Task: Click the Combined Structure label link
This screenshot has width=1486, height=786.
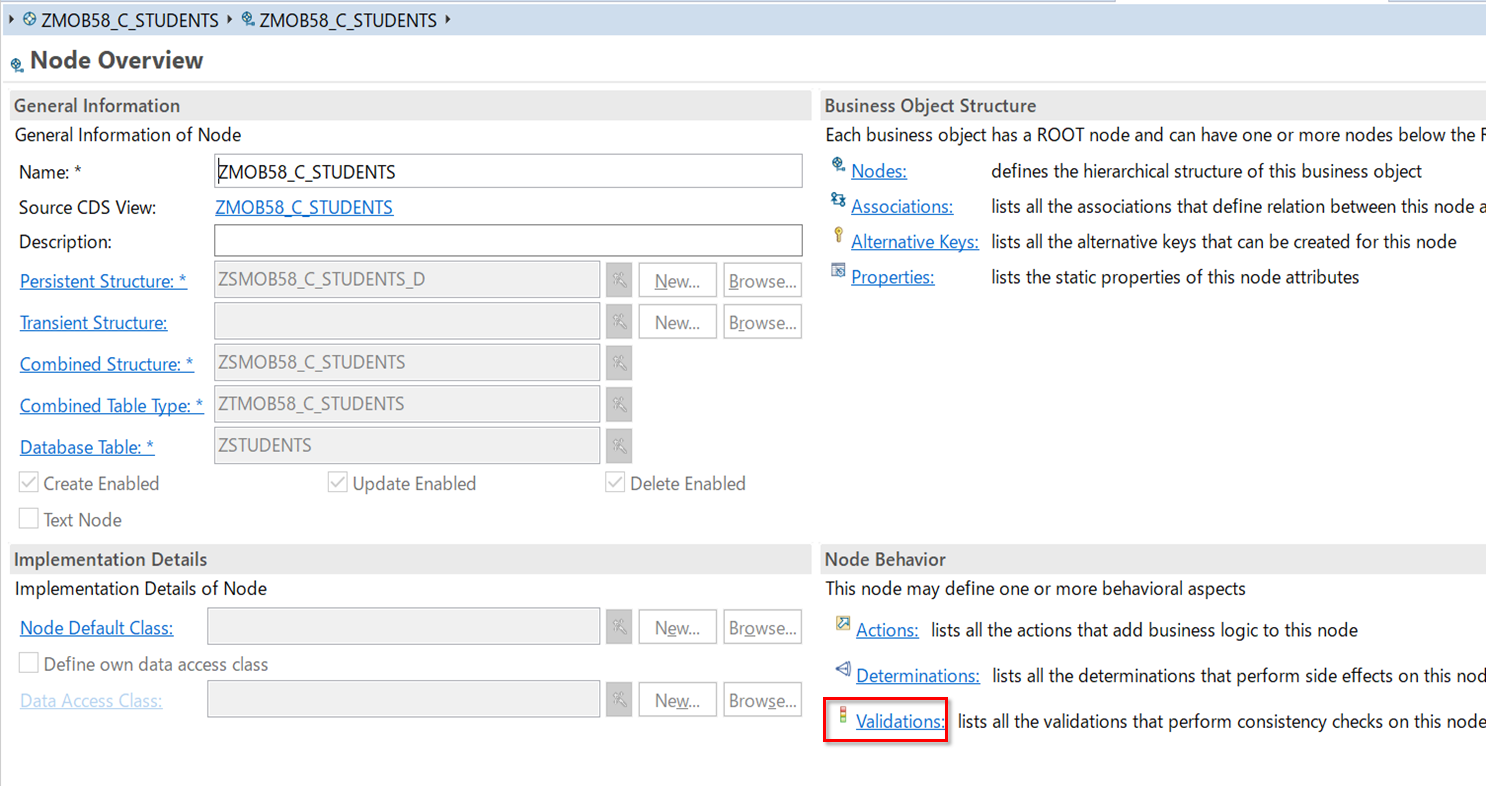Action: coord(107,364)
